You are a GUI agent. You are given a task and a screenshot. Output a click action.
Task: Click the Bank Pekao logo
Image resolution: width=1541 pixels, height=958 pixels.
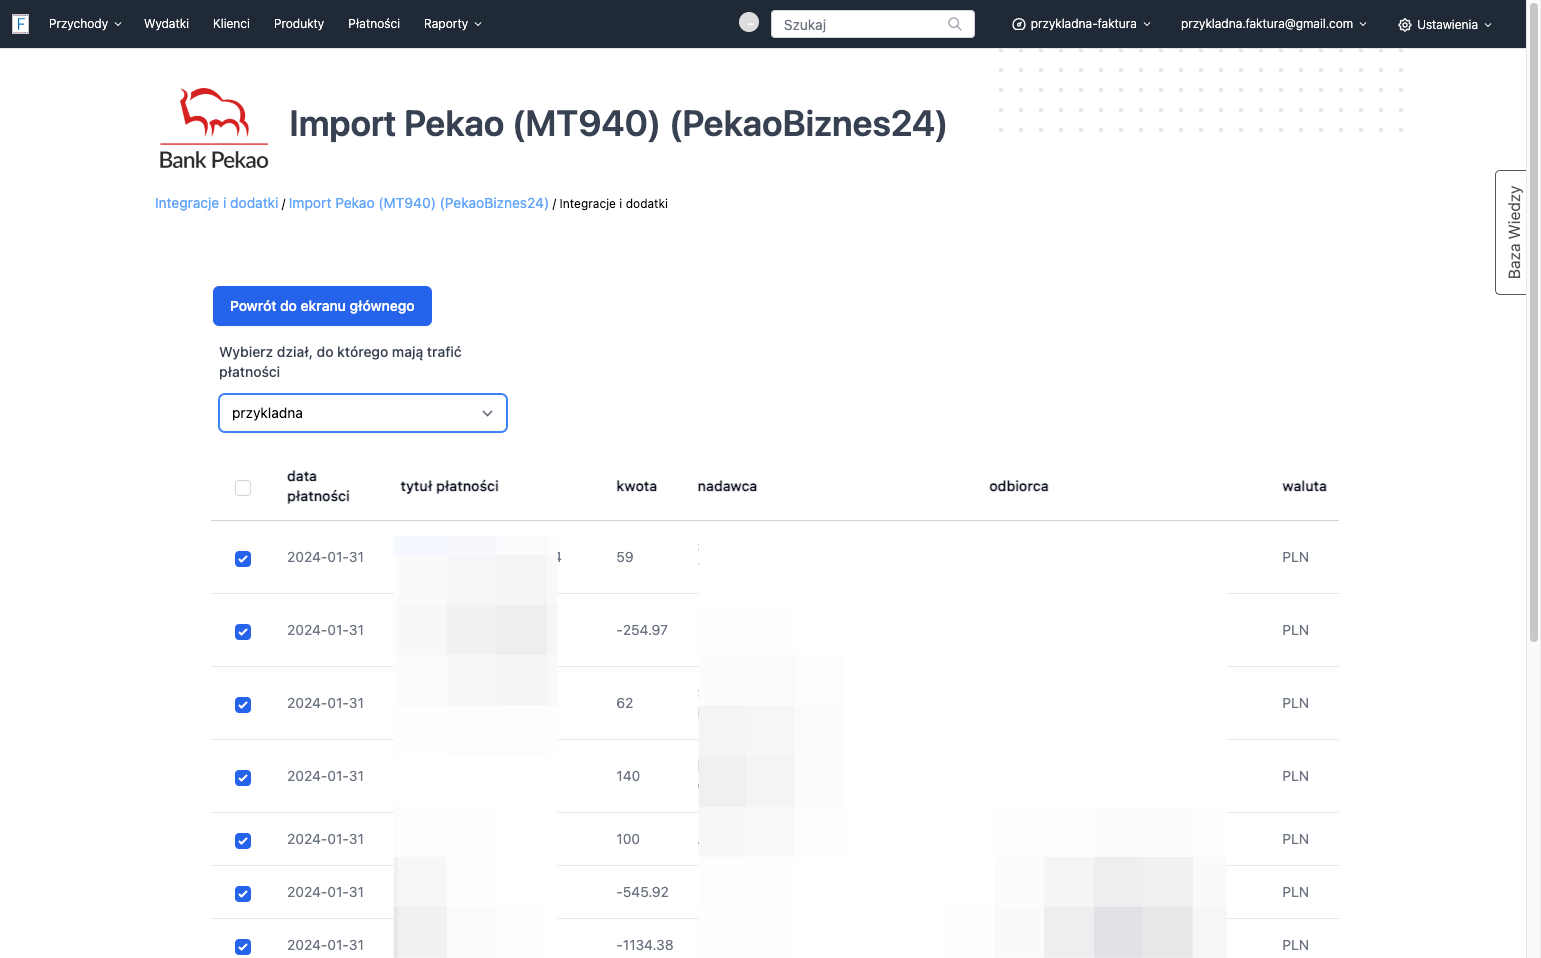tap(214, 128)
